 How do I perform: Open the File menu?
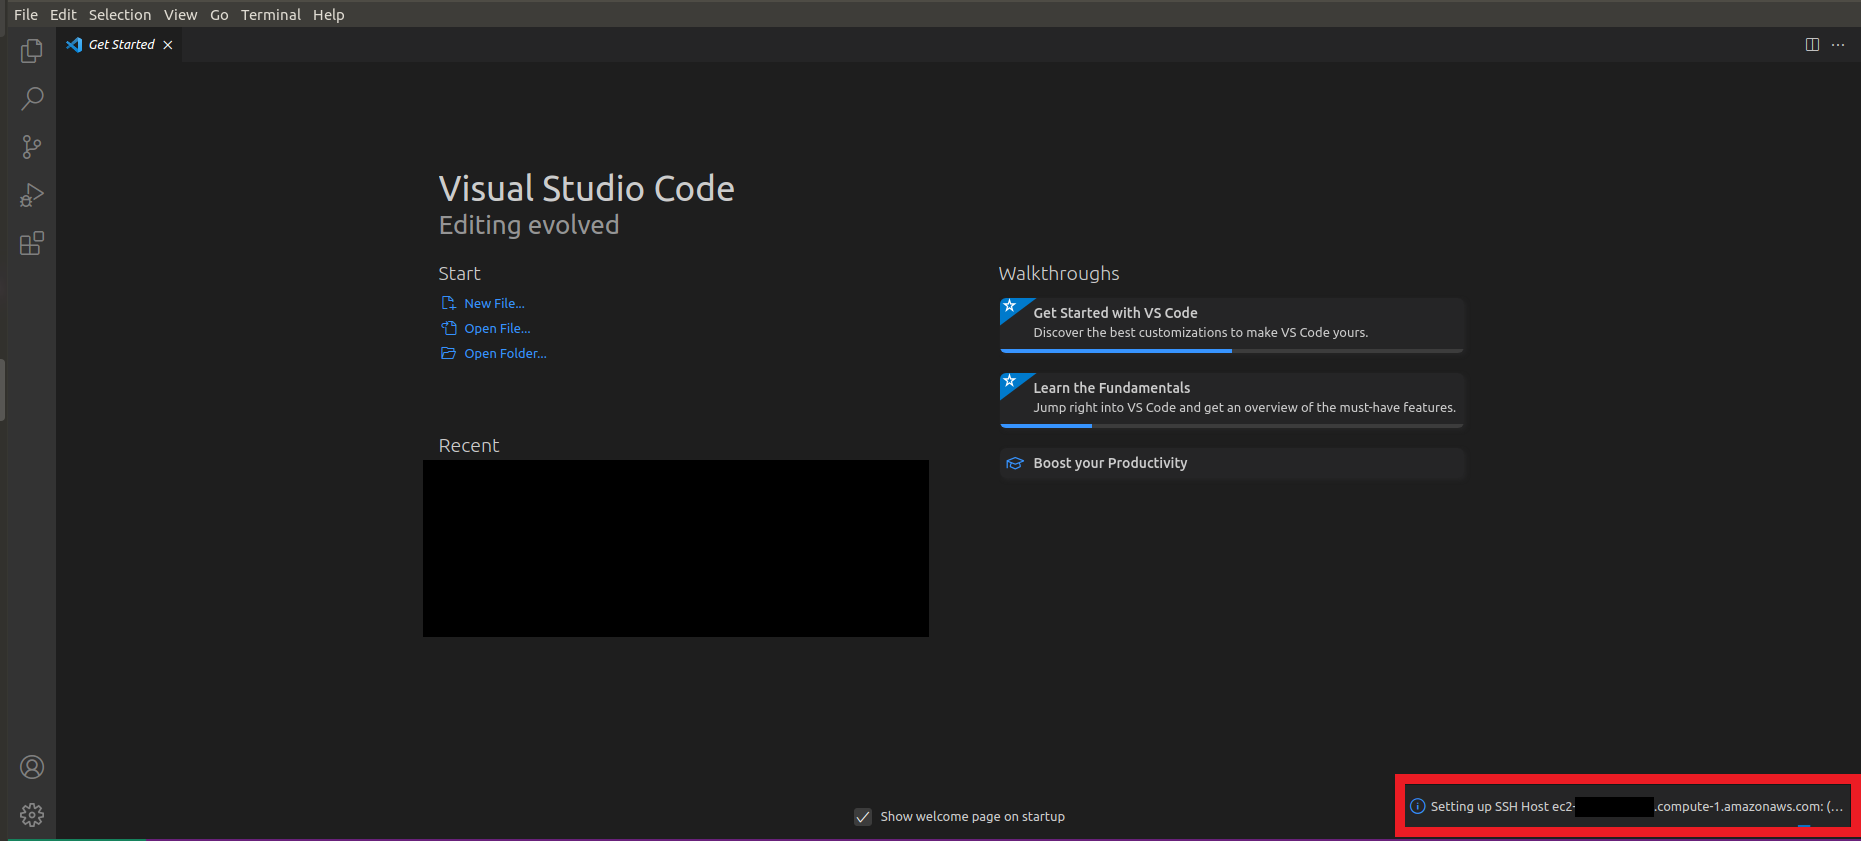tap(26, 15)
